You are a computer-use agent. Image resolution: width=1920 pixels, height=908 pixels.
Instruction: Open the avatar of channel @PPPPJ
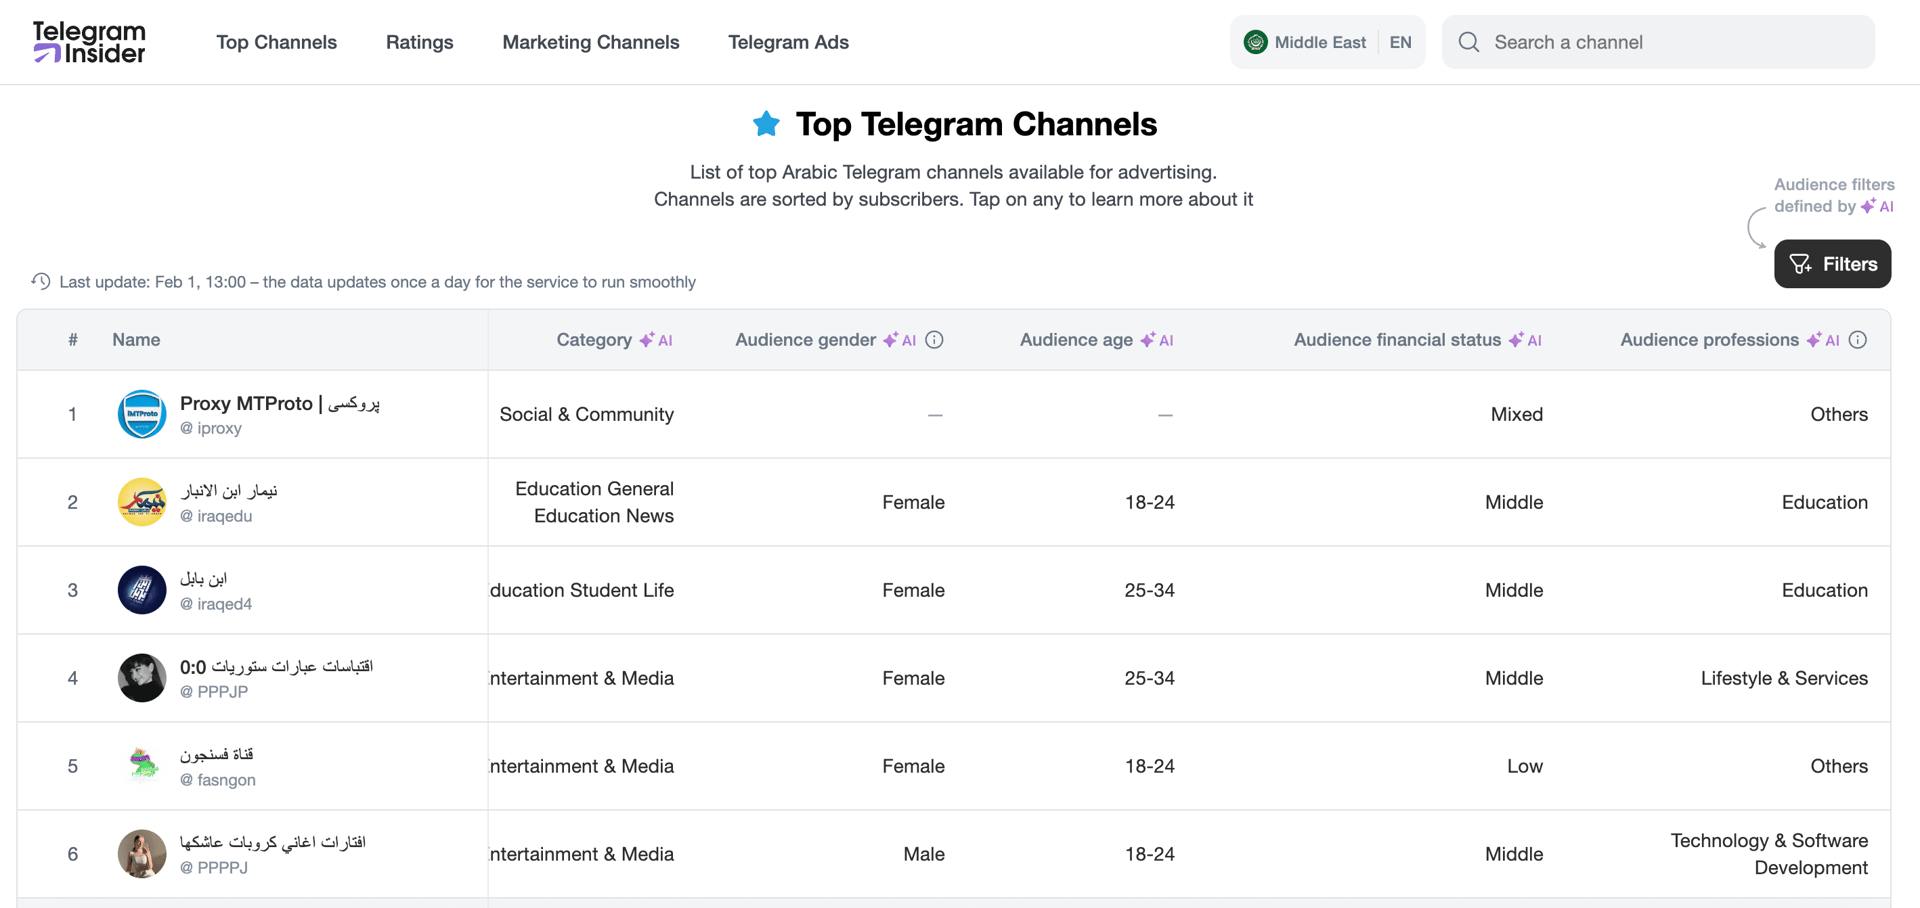142,854
